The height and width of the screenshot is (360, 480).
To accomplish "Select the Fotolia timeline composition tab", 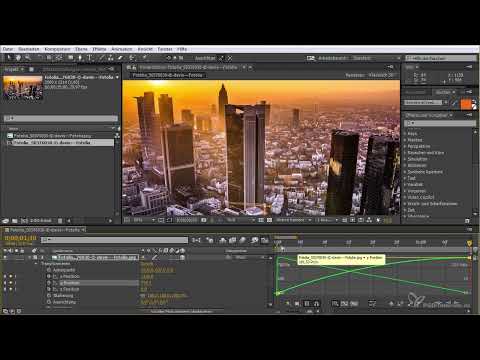I will (45, 230).
